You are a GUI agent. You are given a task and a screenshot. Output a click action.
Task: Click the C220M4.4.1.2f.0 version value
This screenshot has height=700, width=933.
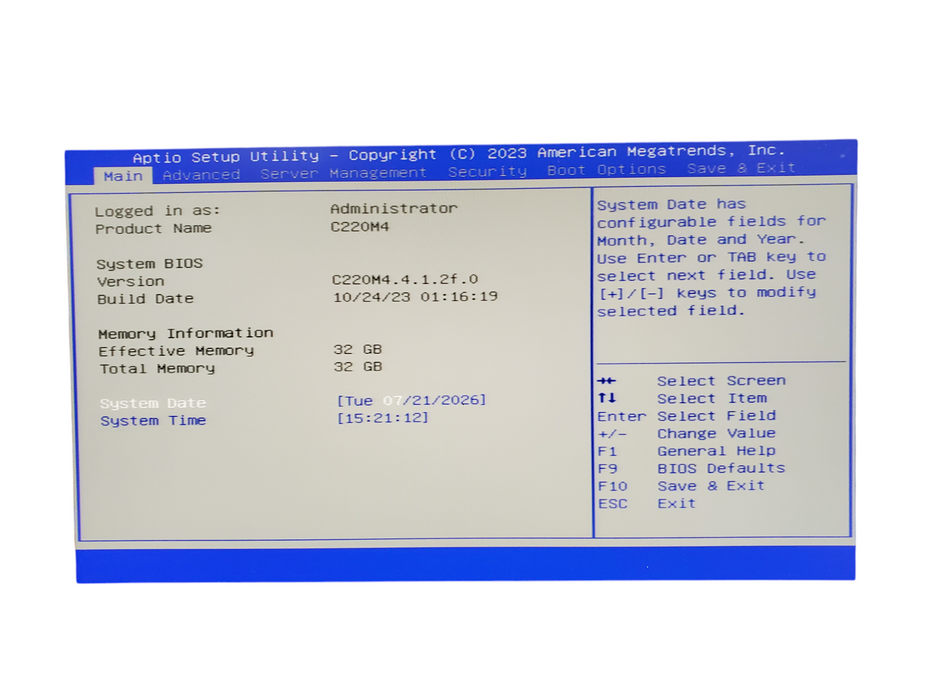pos(405,279)
